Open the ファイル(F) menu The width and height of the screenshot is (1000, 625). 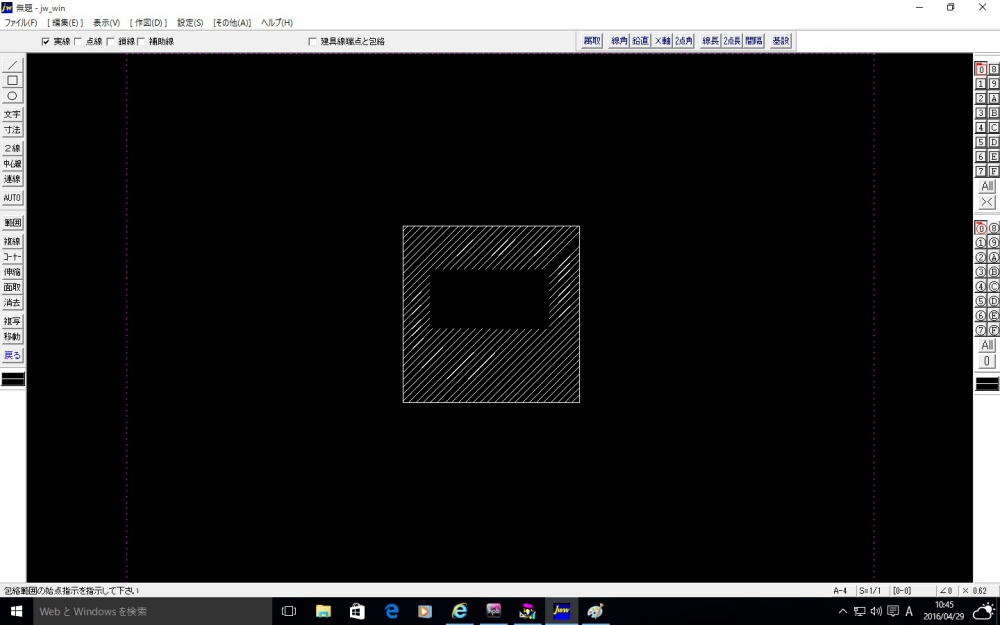click(x=21, y=22)
